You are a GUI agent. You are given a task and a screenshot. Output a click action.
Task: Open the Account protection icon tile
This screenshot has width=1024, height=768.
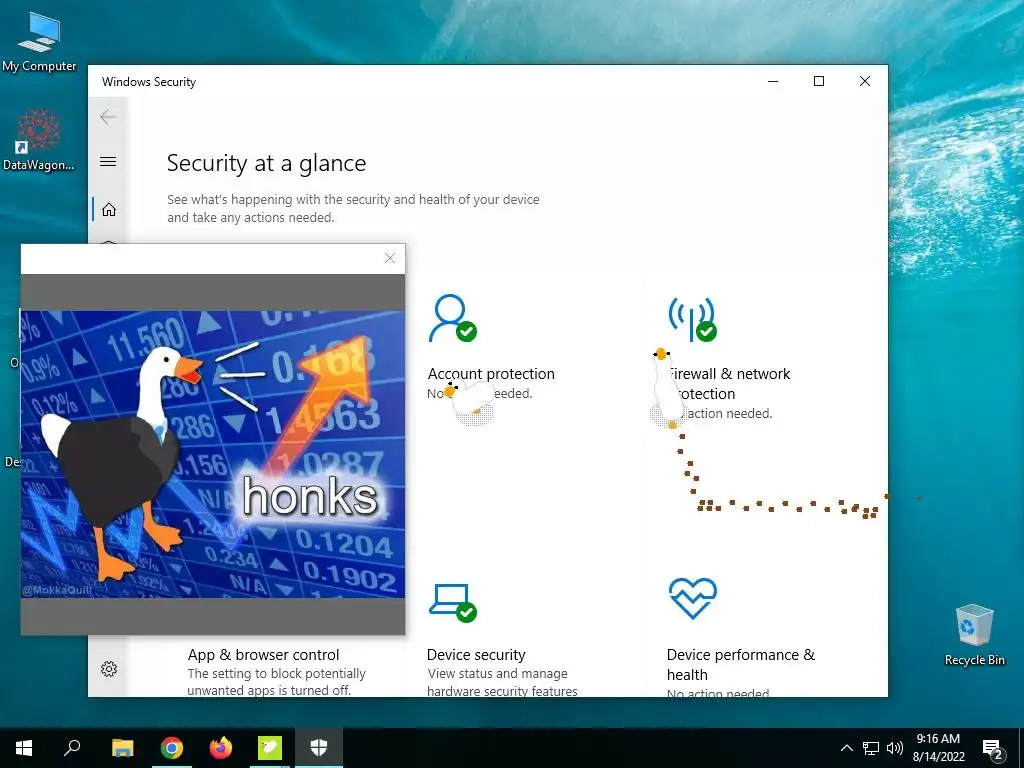452,319
